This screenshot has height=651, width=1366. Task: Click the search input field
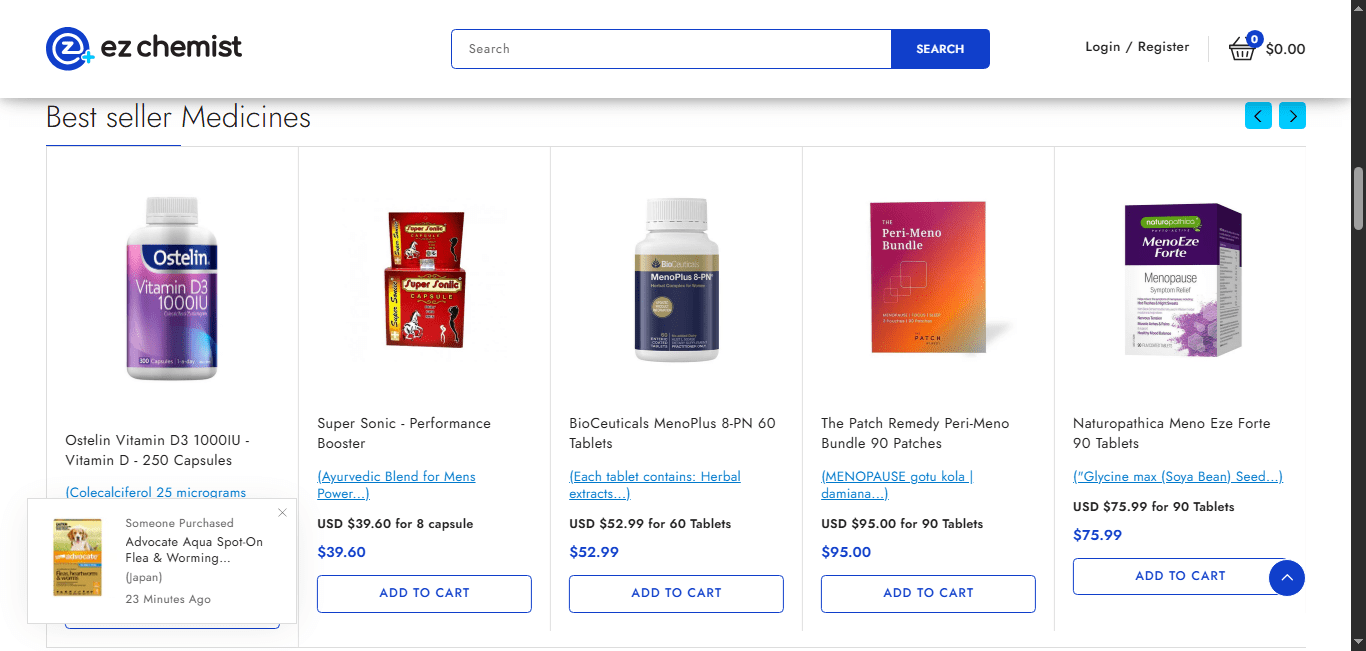(x=671, y=49)
